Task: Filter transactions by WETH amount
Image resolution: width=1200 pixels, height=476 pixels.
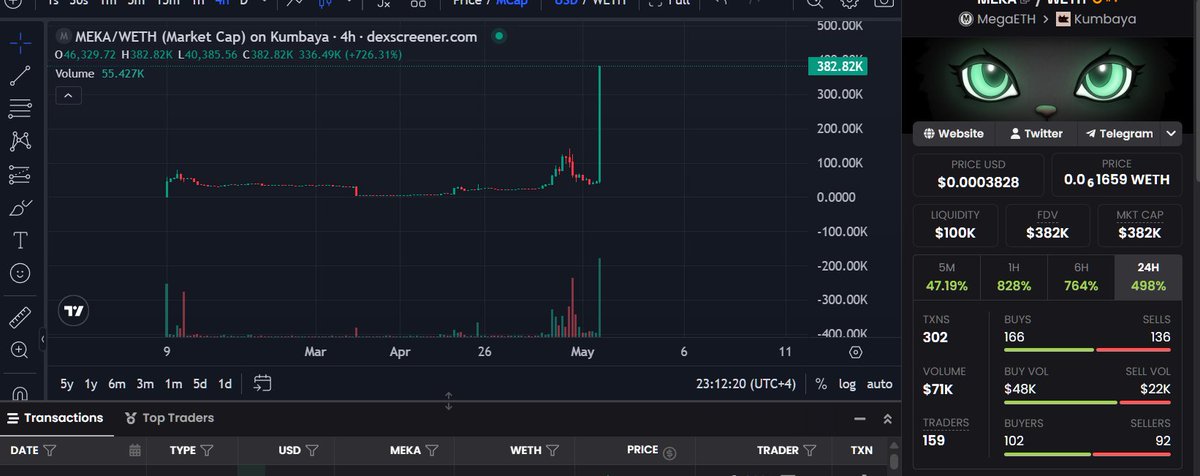Action: tap(552, 451)
